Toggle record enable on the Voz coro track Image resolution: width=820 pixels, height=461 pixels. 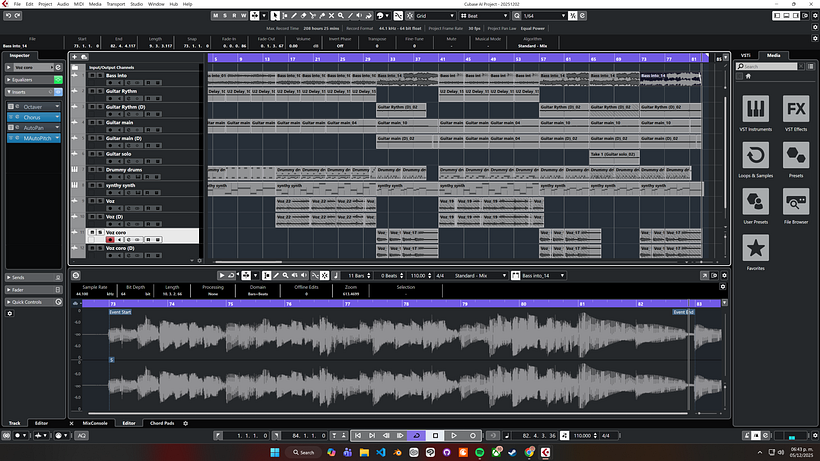point(110,240)
